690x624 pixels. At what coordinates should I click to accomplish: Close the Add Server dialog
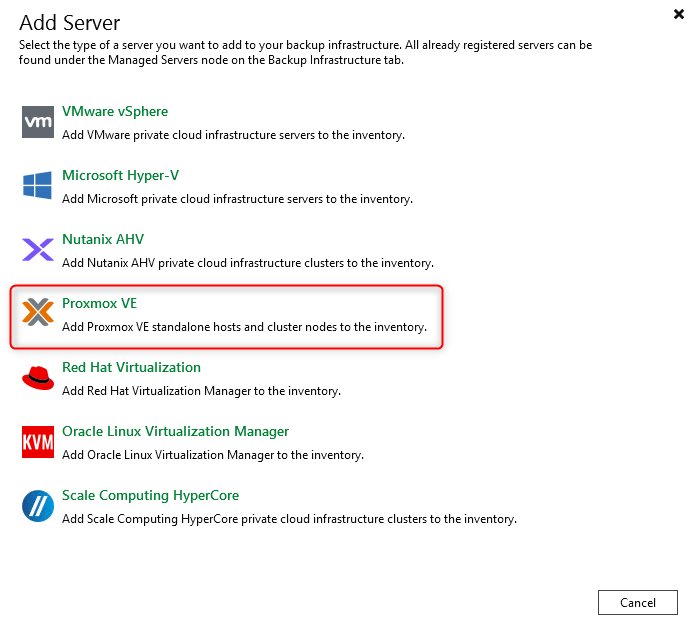tap(679, 14)
